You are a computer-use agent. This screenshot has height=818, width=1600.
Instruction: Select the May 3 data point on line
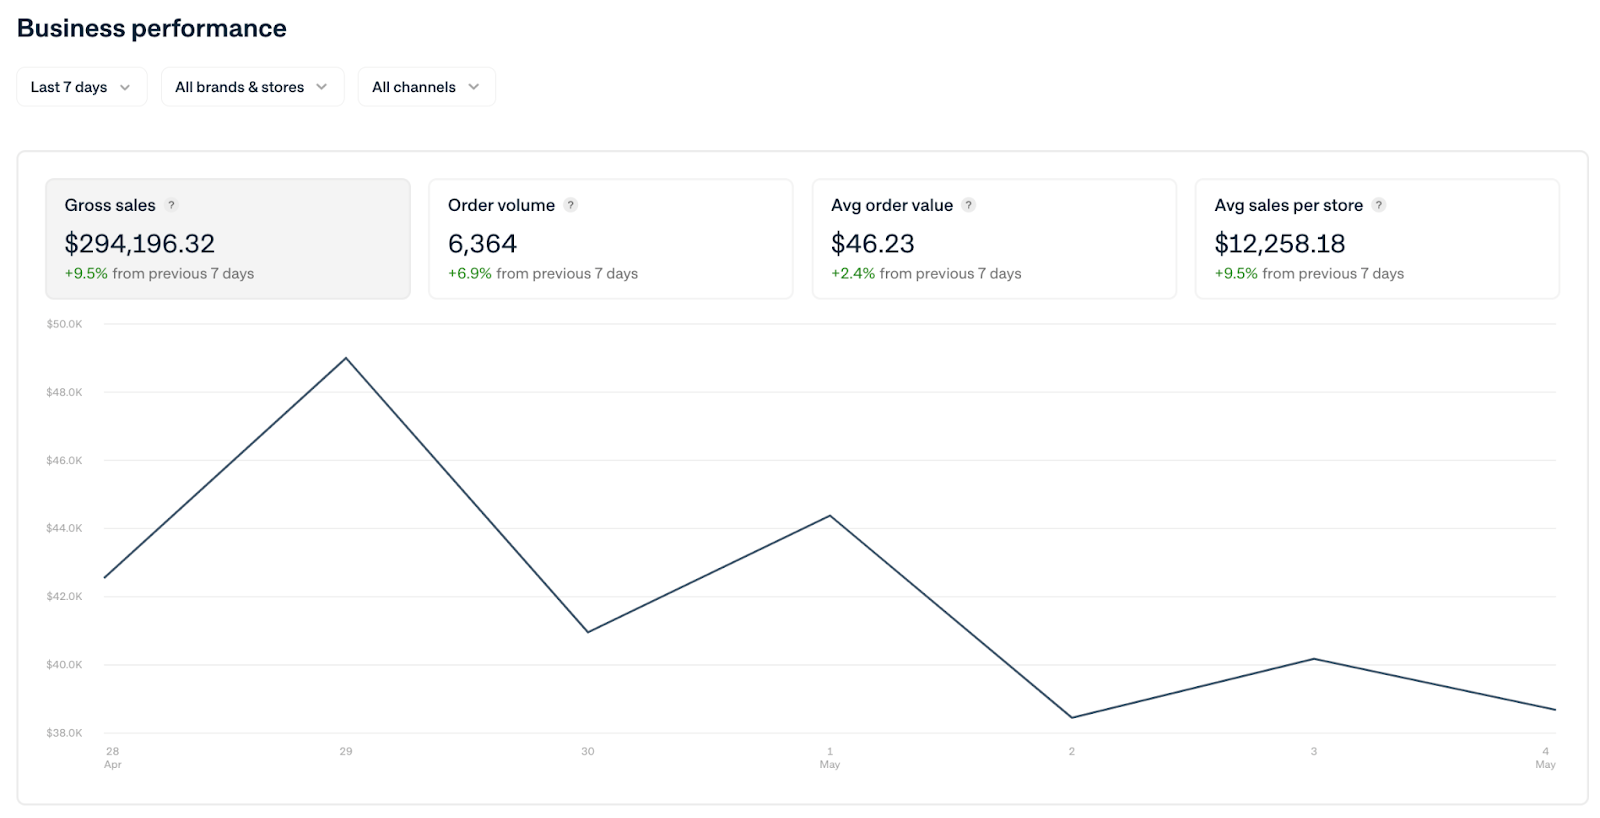[1314, 659]
